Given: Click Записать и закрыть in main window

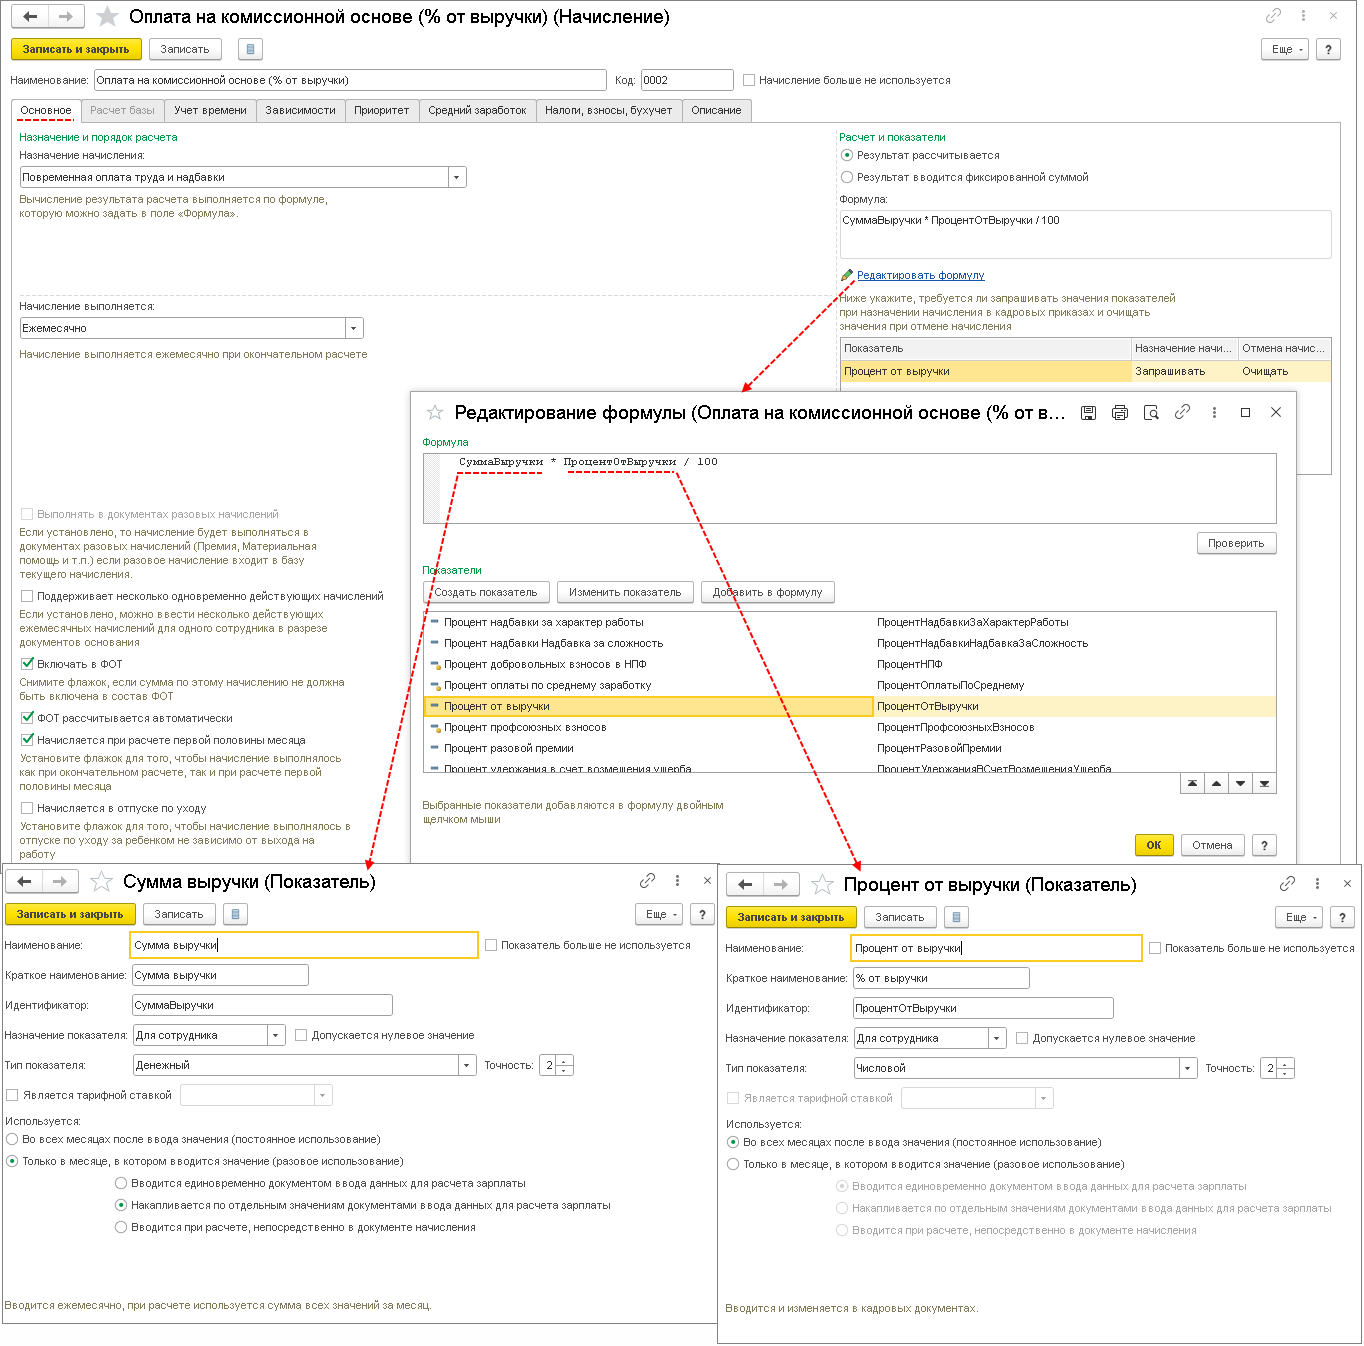Looking at the screenshot, I should 76,49.
